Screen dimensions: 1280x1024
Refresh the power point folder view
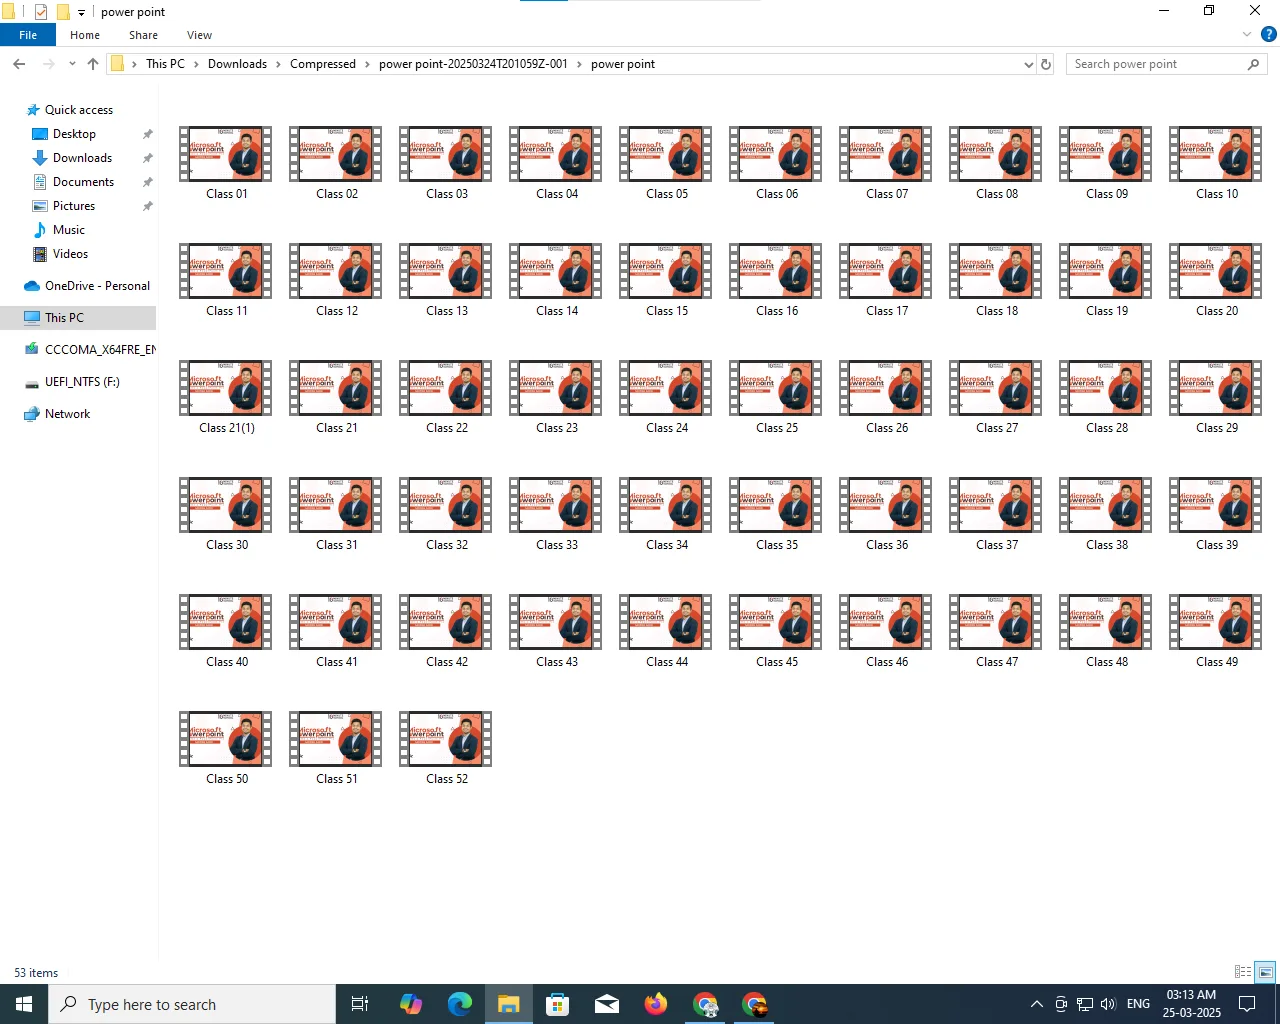point(1046,64)
